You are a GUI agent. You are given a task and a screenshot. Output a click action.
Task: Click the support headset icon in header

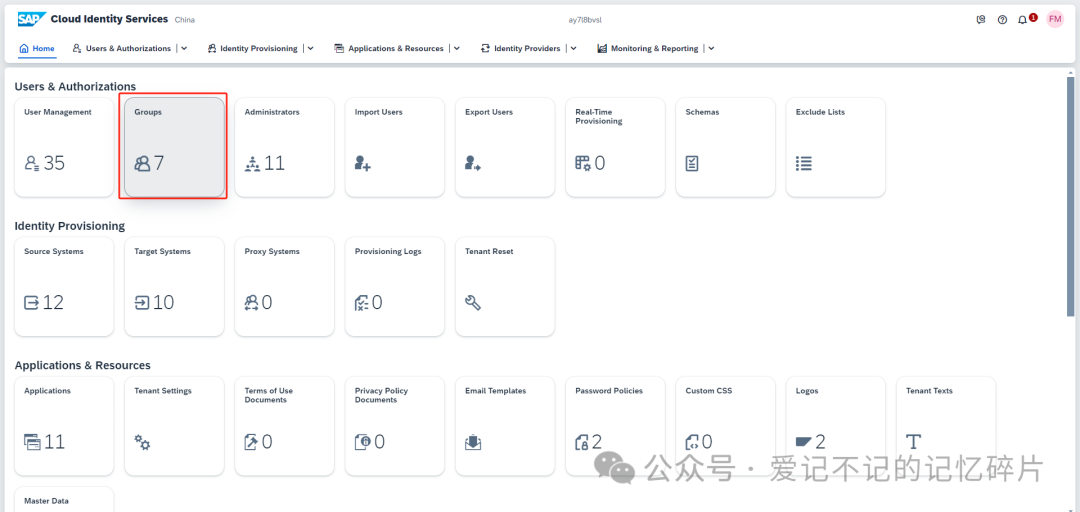tap(981, 20)
